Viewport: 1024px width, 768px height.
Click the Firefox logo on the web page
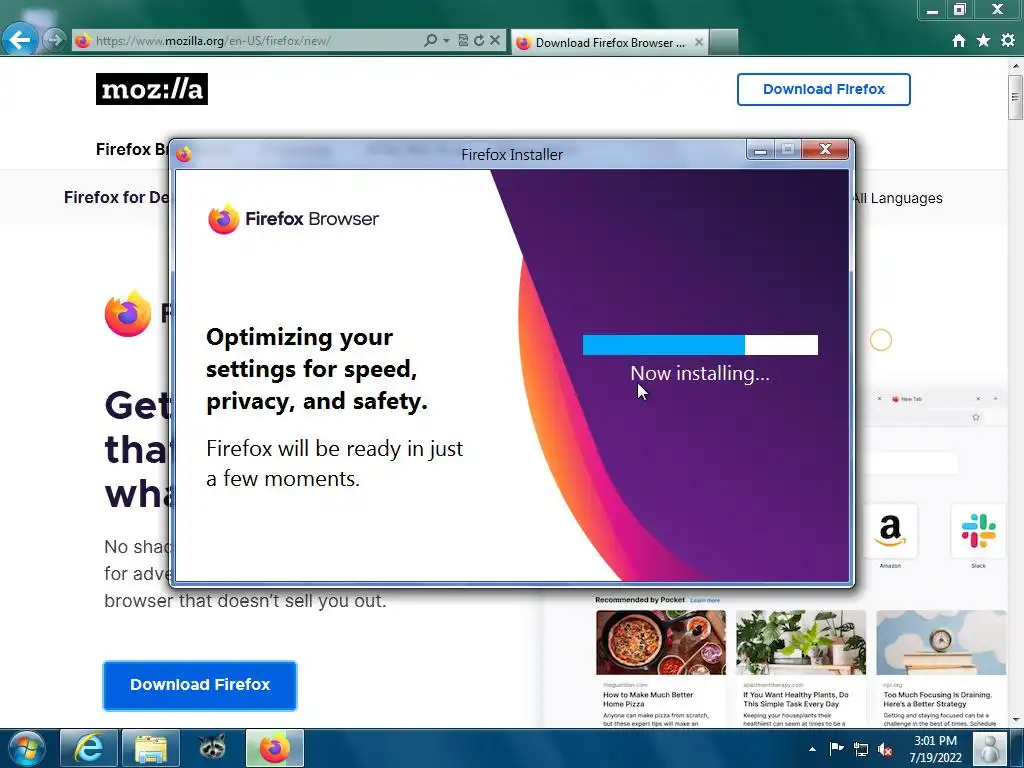128,313
